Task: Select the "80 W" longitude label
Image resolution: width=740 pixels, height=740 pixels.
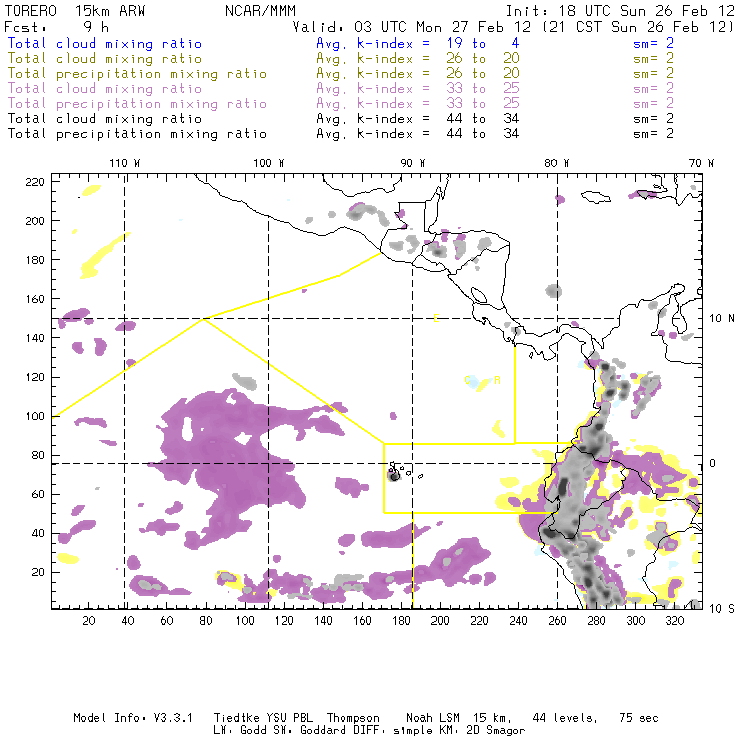Action: click(557, 163)
